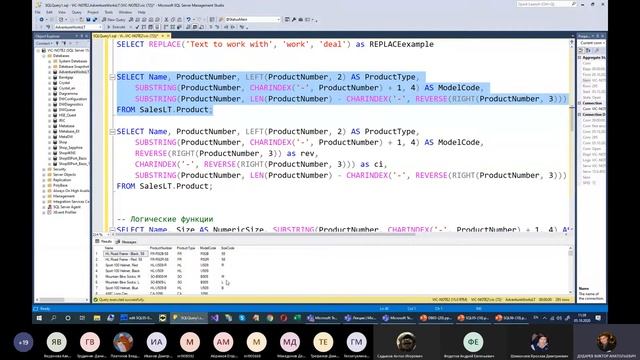The width and height of the screenshot is (640, 360).
Task: Open the Edit menu
Action: click(49, 12)
